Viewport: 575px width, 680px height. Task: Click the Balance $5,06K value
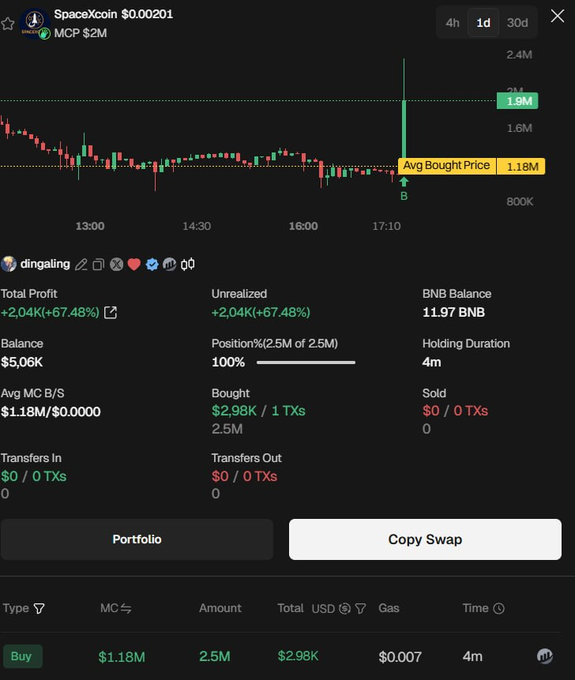(x=22, y=362)
